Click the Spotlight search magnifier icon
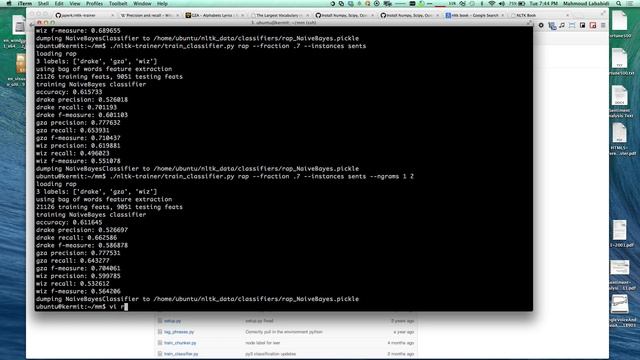Image resolution: width=640 pixels, height=360 pixels. (x=619, y=3)
